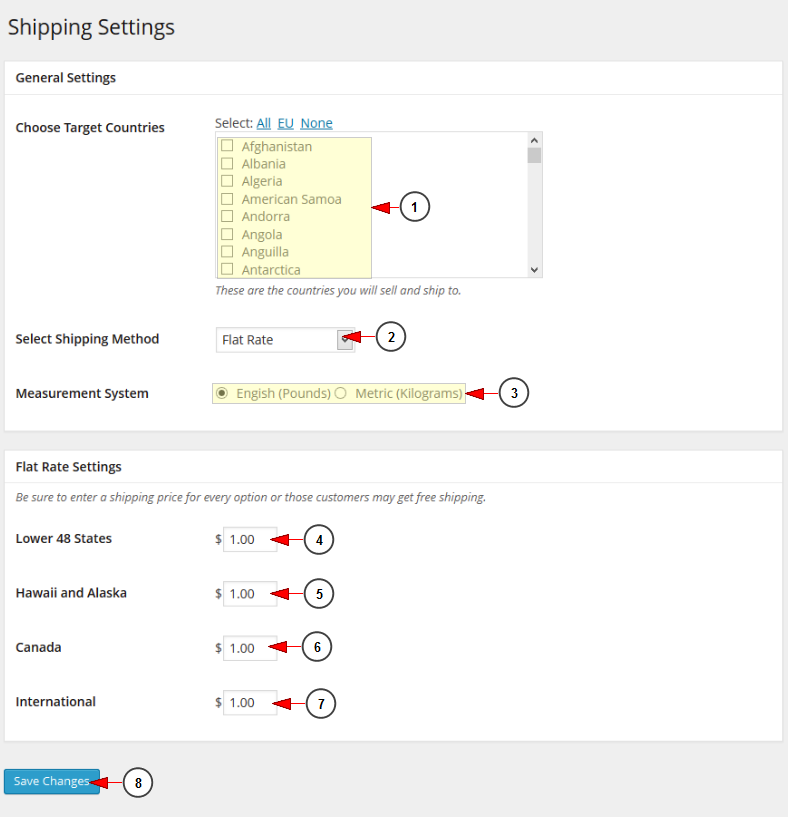Viewport: 788px width, 817px height.
Task: Click the None selection link
Action: 316,123
